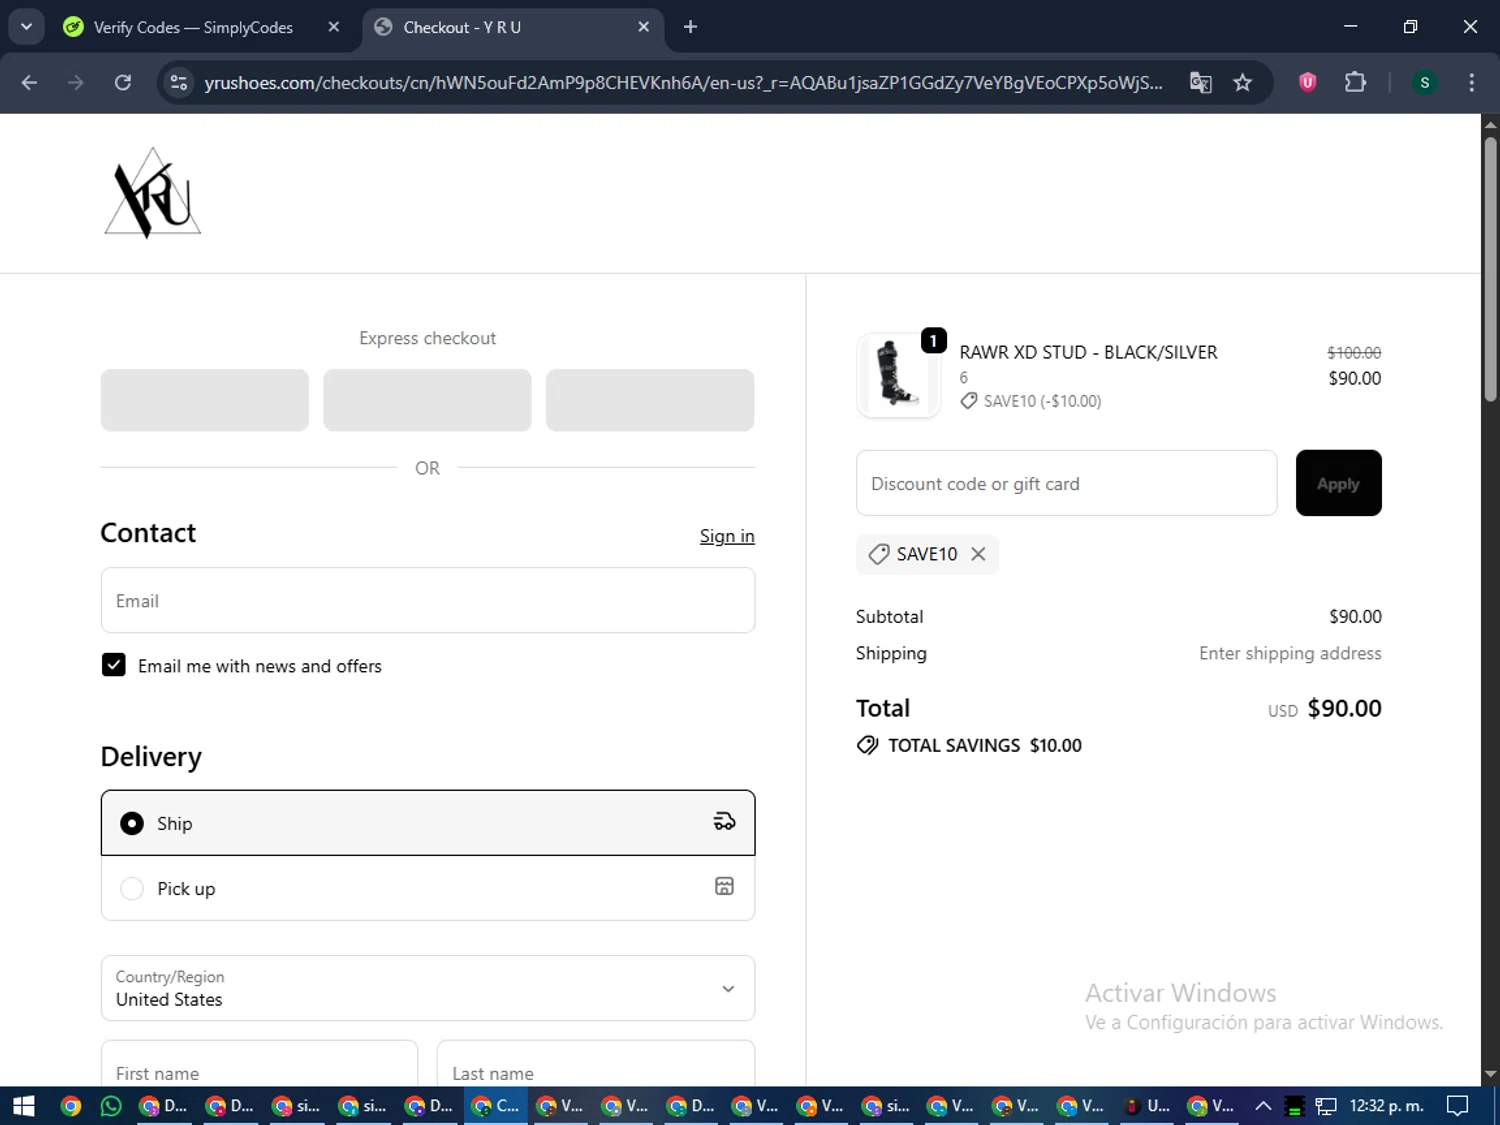Open the tab search dropdown arrow

pos(27,27)
